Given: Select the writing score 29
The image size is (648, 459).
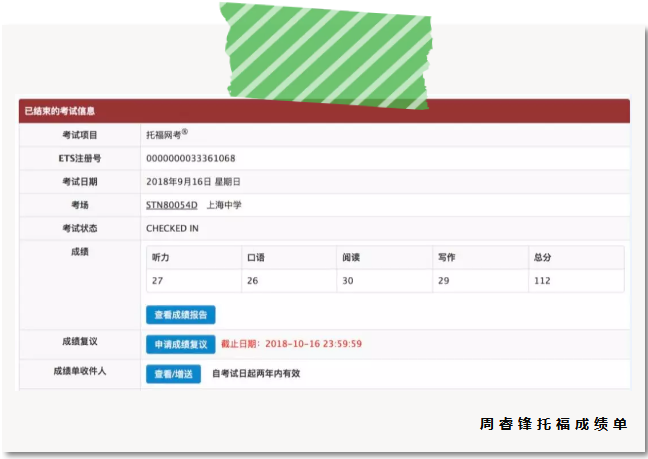Looking at the screenshot, I should (x=443, y=281).
